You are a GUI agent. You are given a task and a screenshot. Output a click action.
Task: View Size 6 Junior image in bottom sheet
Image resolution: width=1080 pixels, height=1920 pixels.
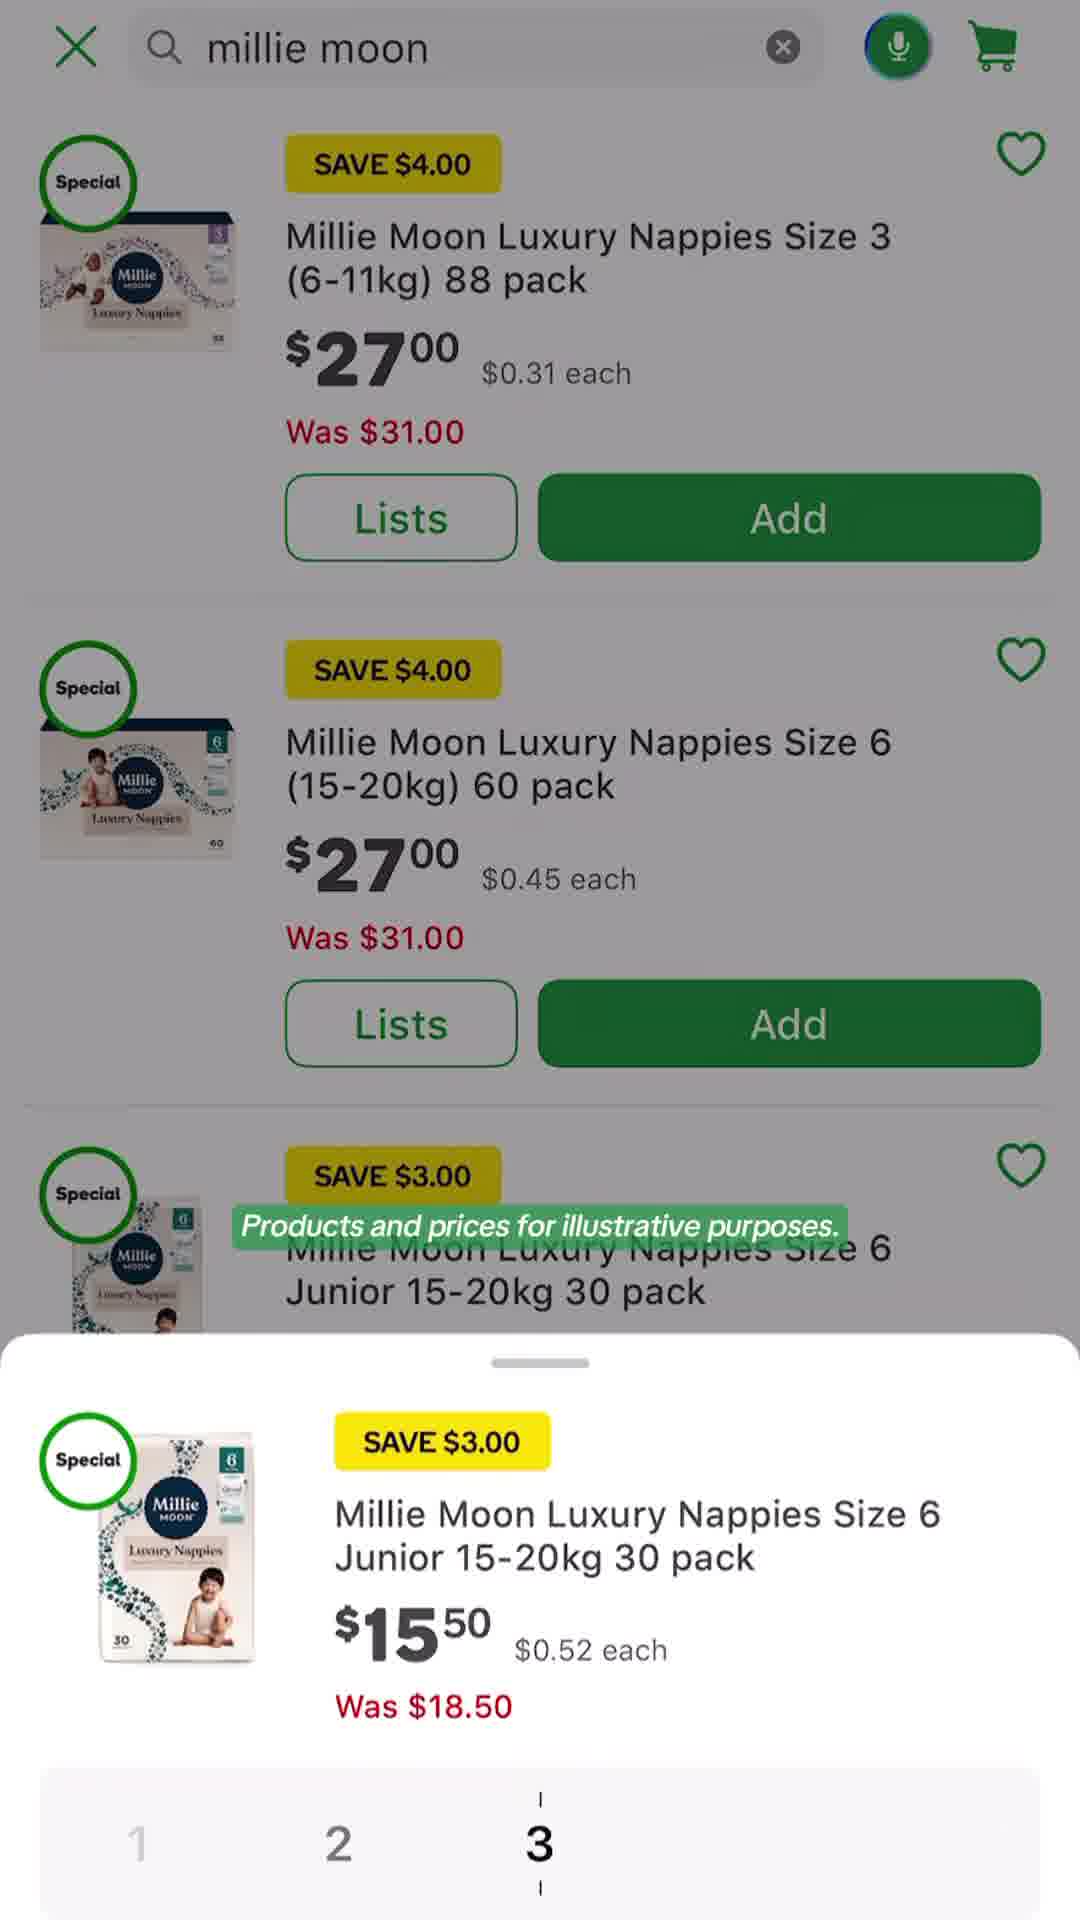[176, 1548]
